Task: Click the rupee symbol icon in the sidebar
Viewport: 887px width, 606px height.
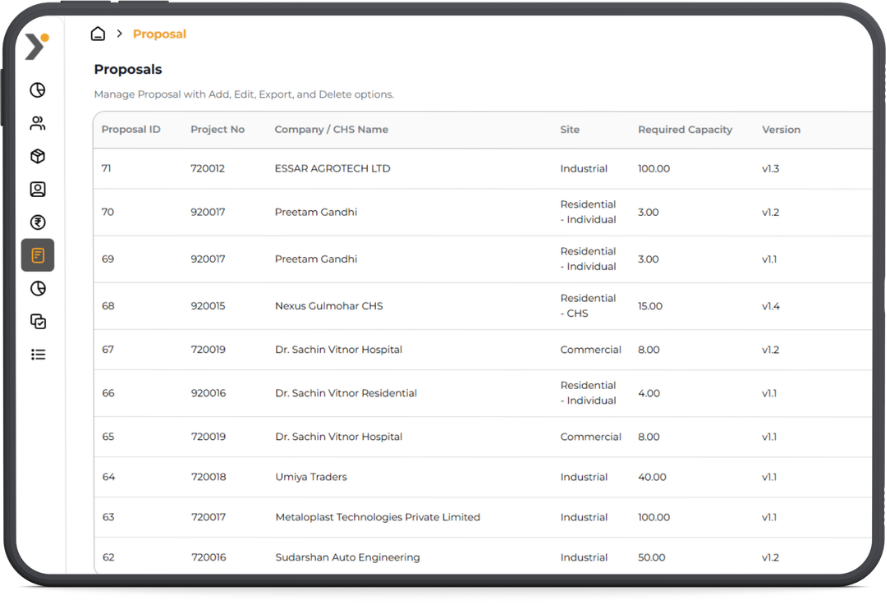Action: tap(38, 222)
